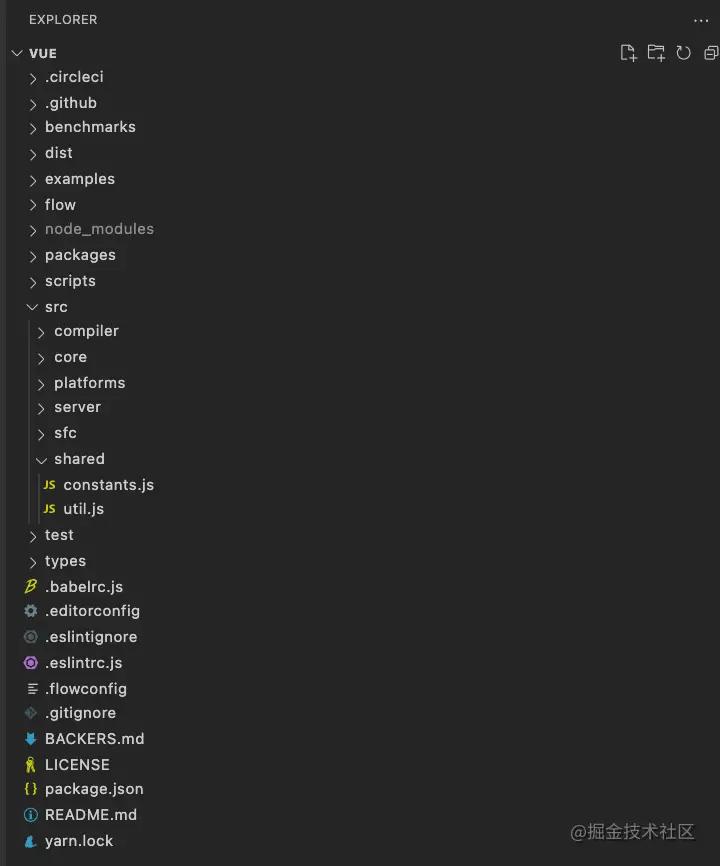Select the LICENSE file
Screen dimensions: 720x866
click(77, 765)
